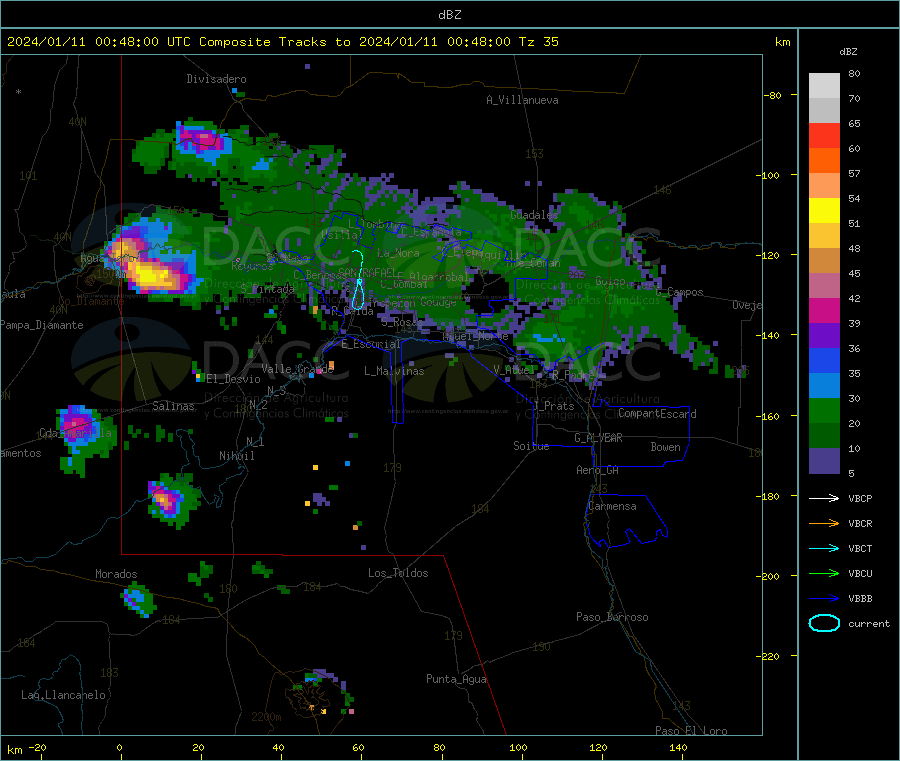Click the blue VBBB arrow legend icon

point(824,599)
